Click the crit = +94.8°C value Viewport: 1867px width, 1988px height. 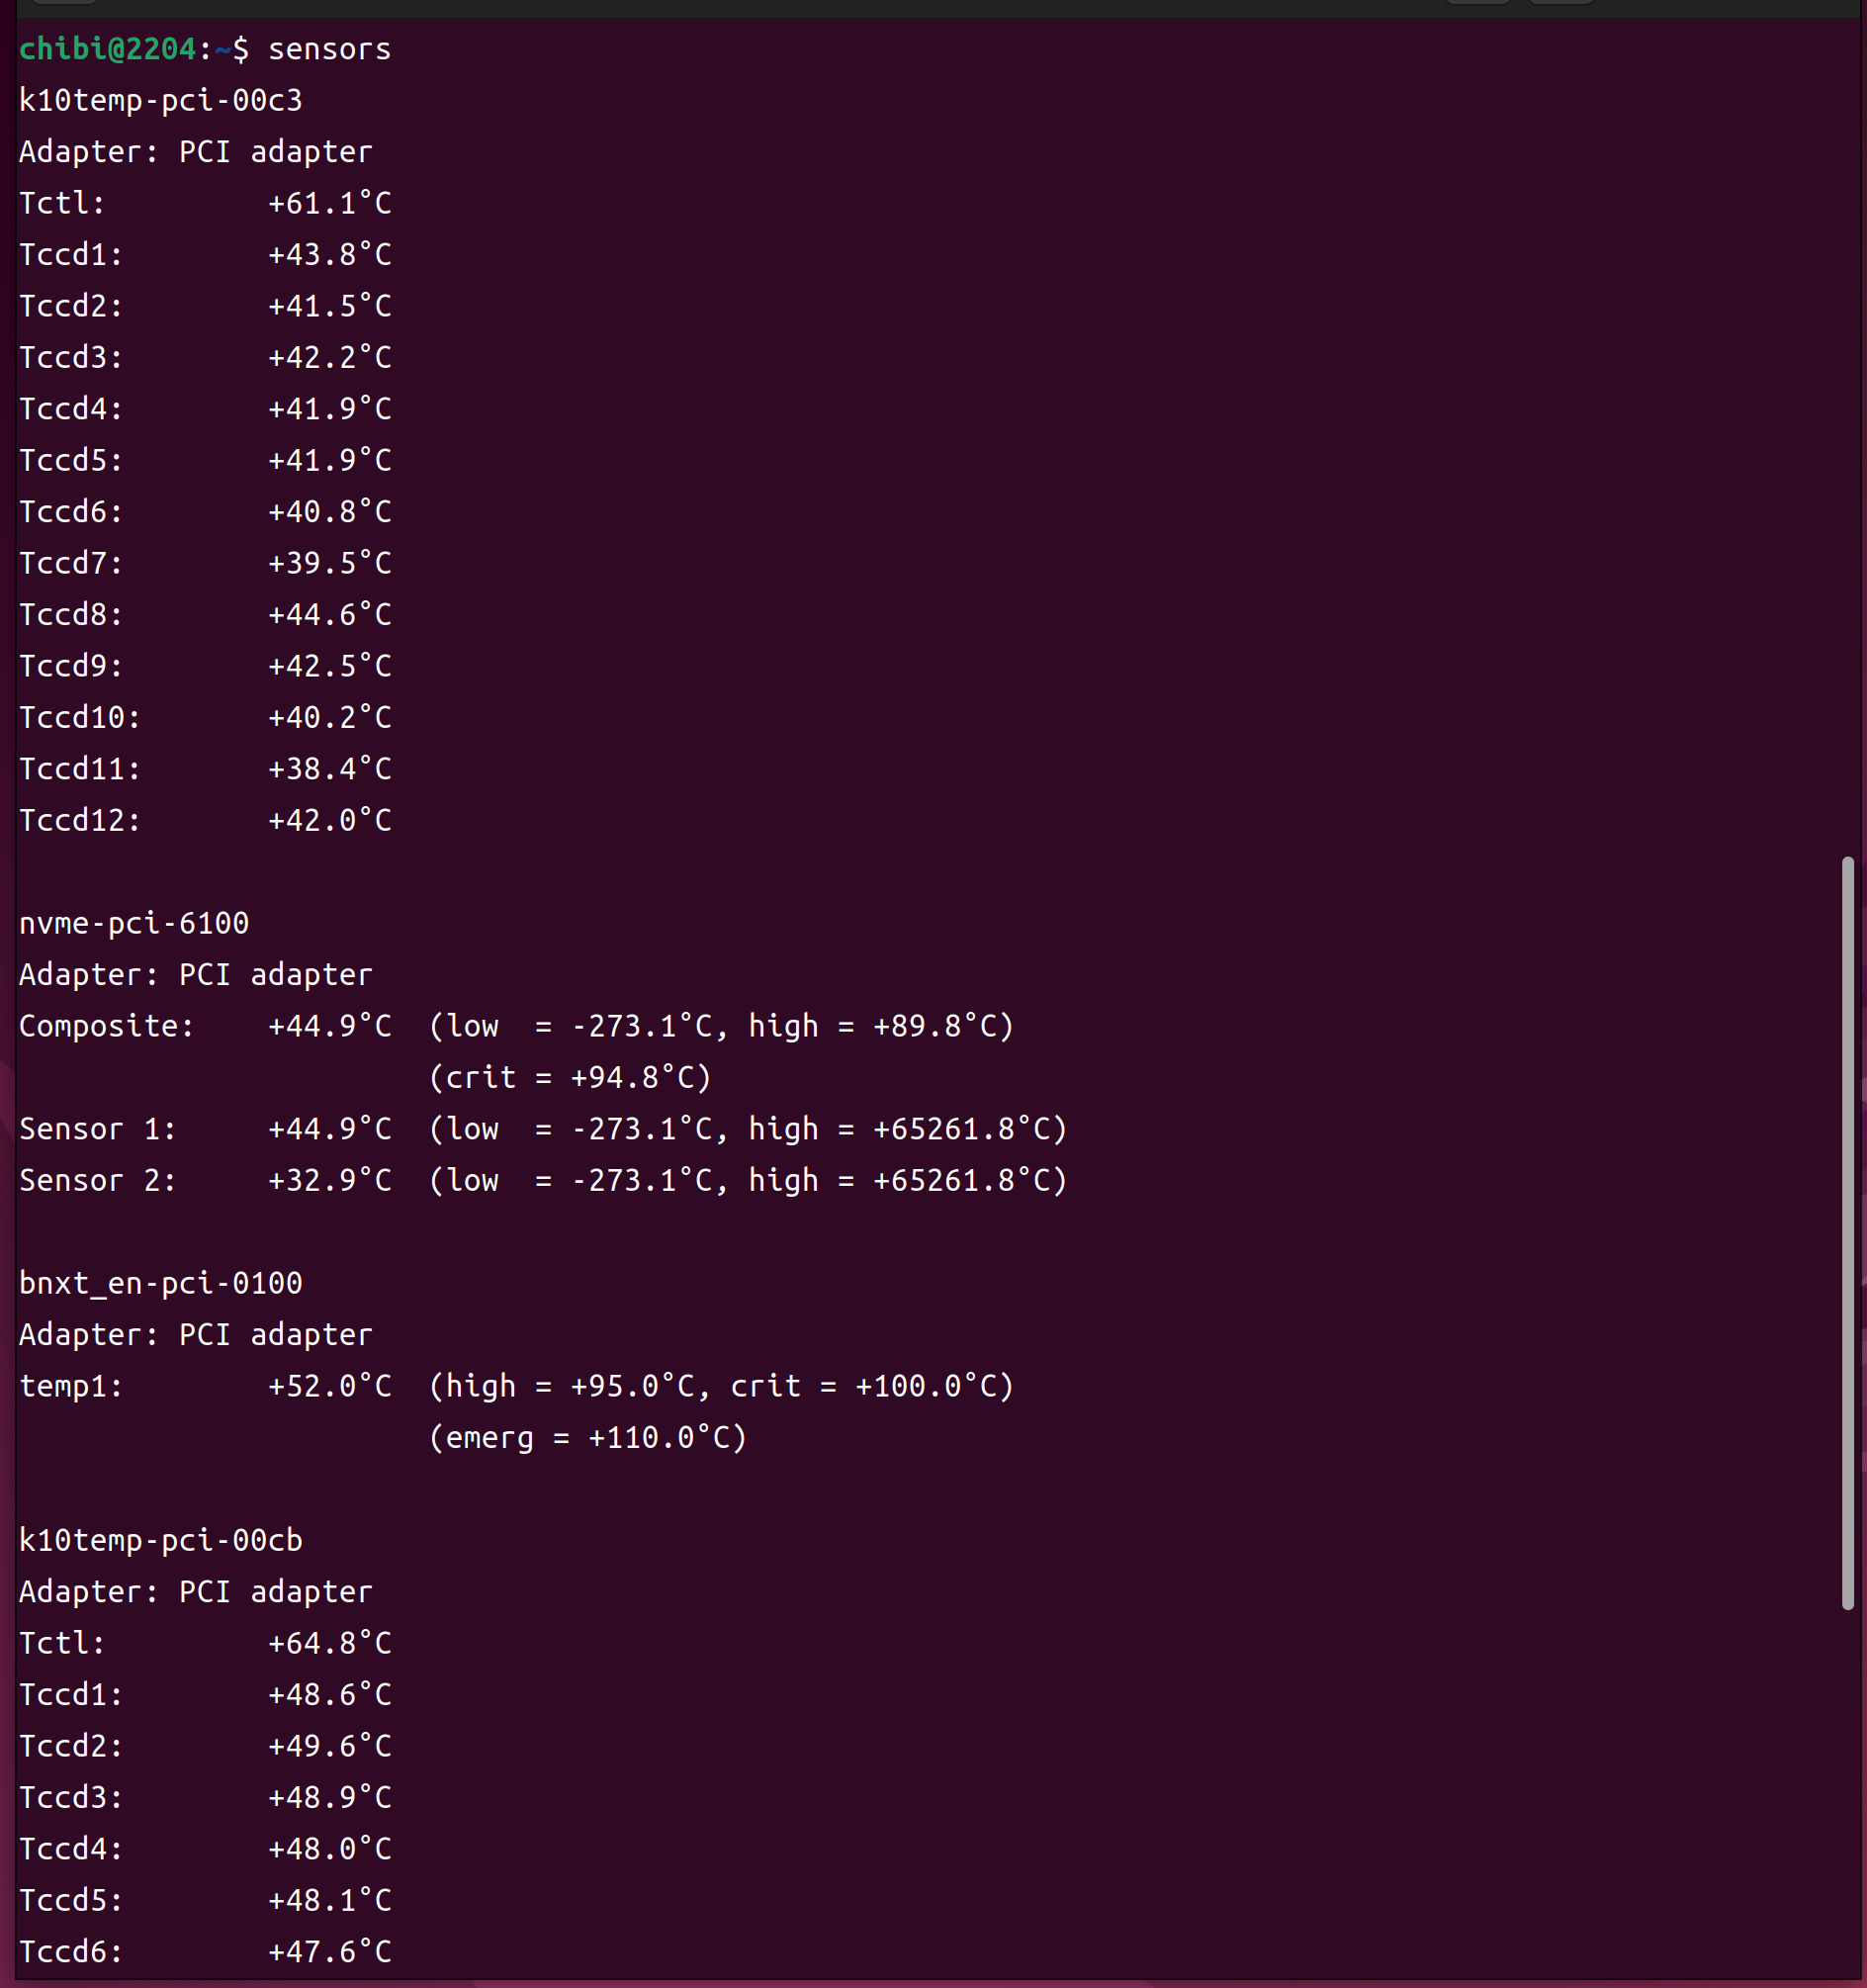(x=570, y=1077)
